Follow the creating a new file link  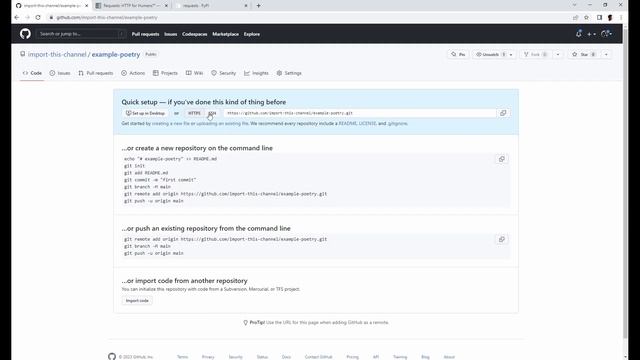pyautogui.click(x=171, y=123)
